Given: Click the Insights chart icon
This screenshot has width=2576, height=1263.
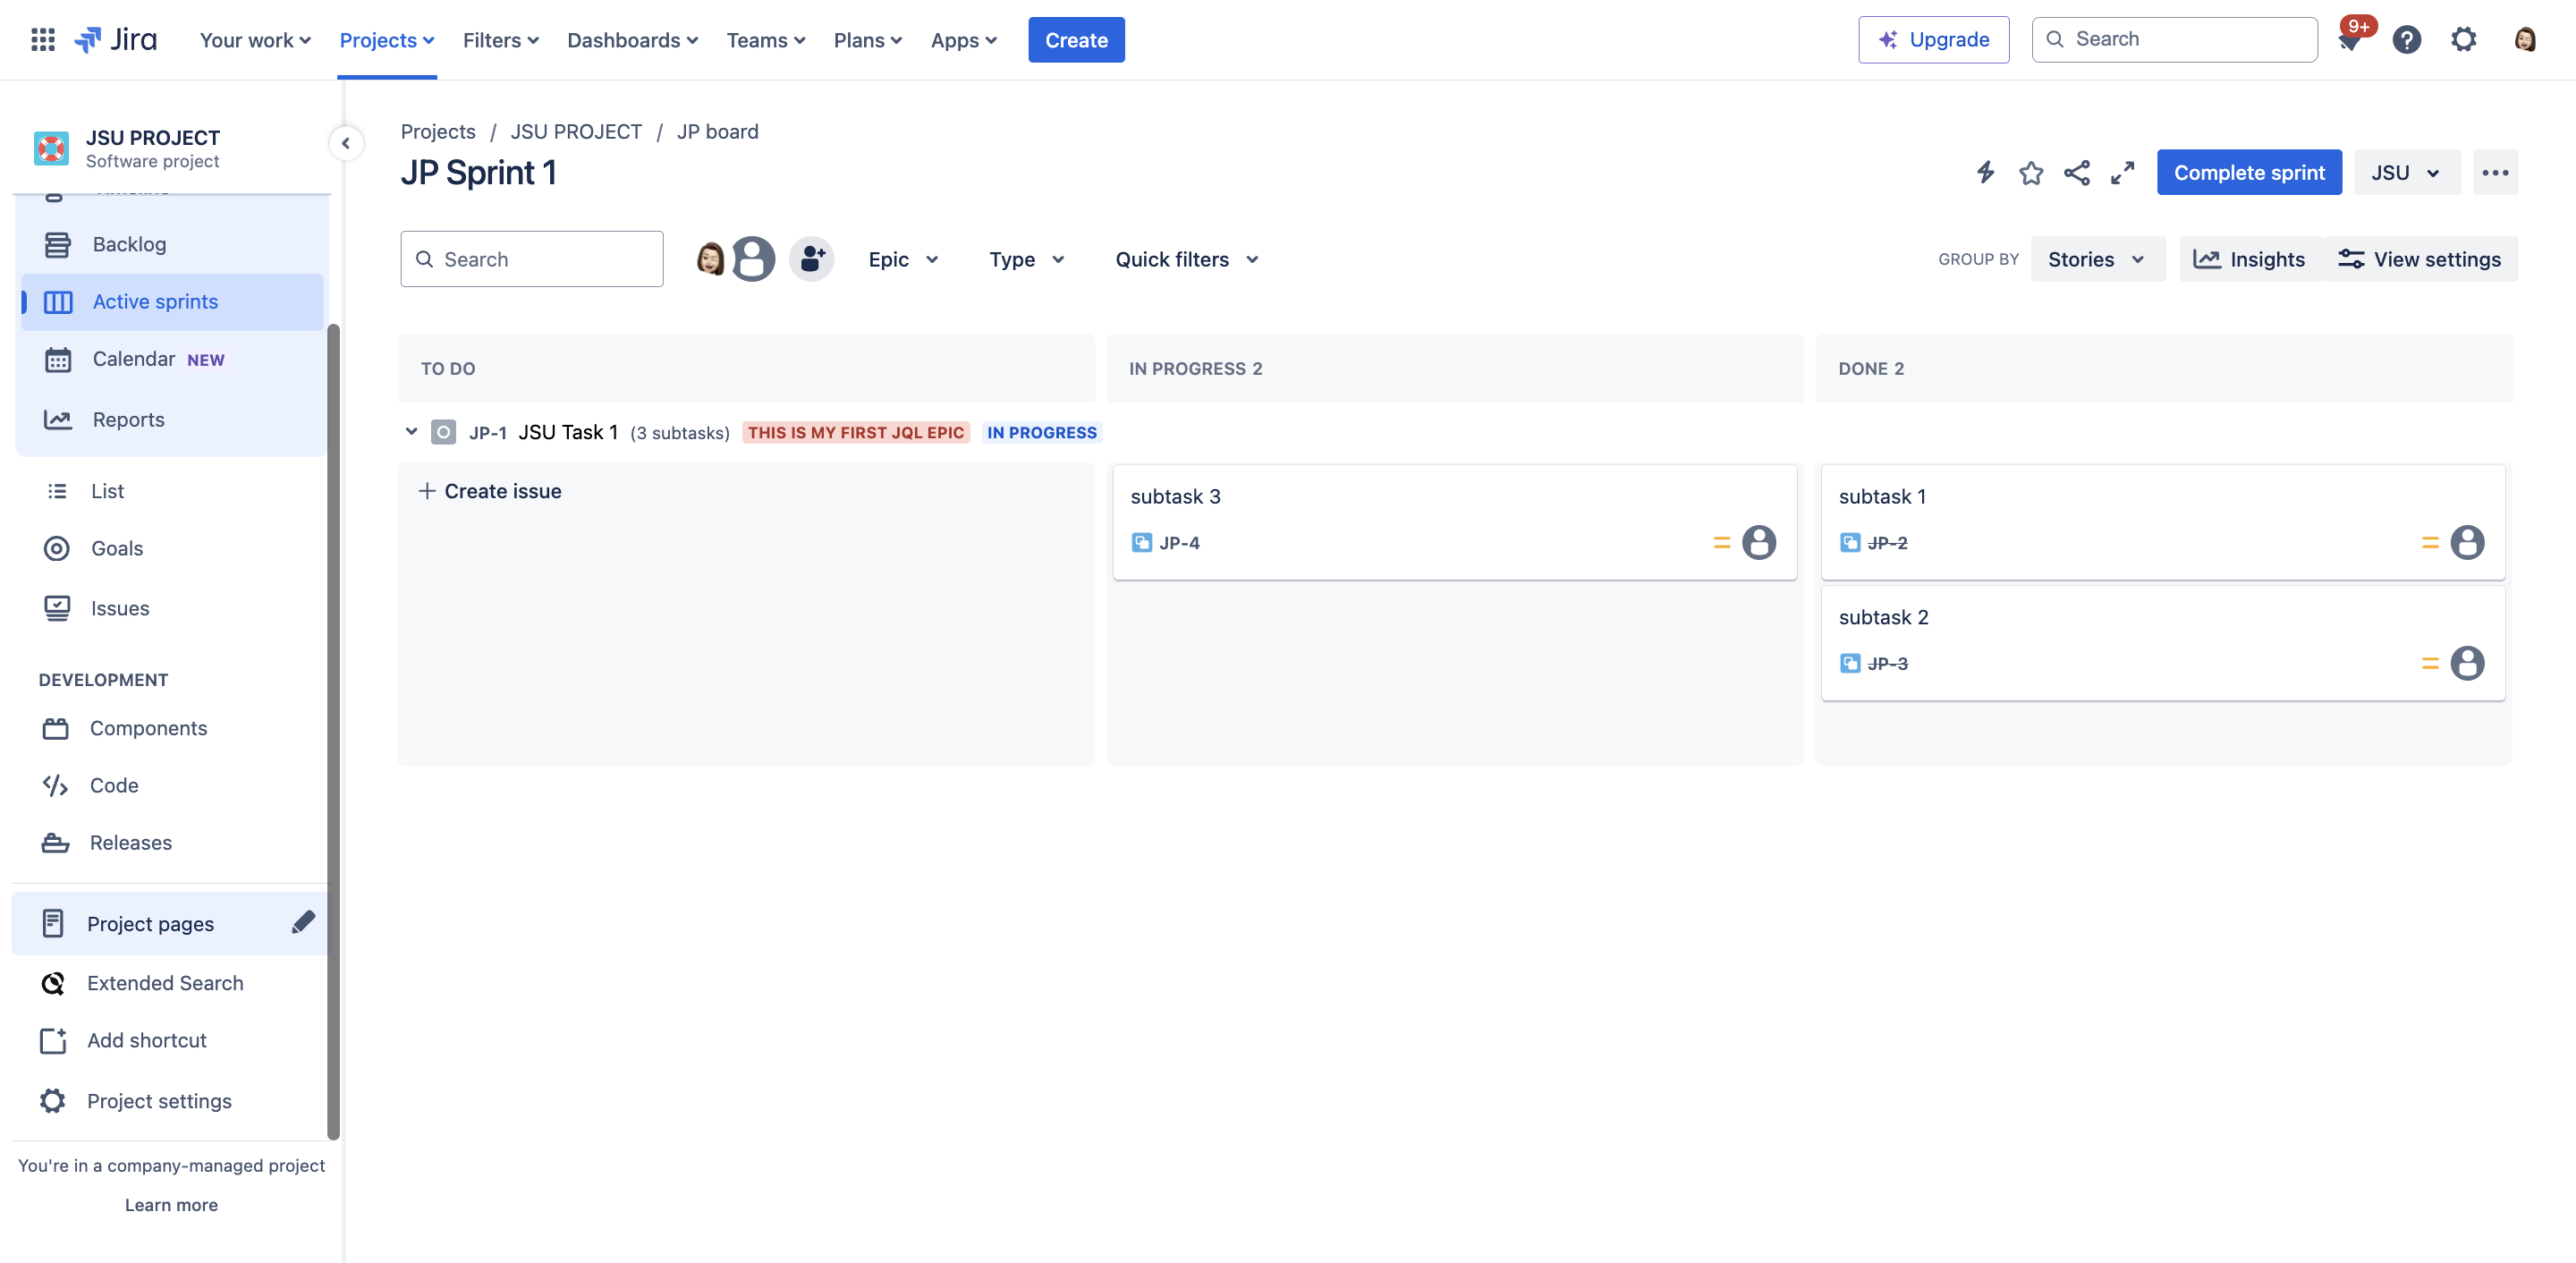Looking at the screenshot, I should coord(2208,258).
